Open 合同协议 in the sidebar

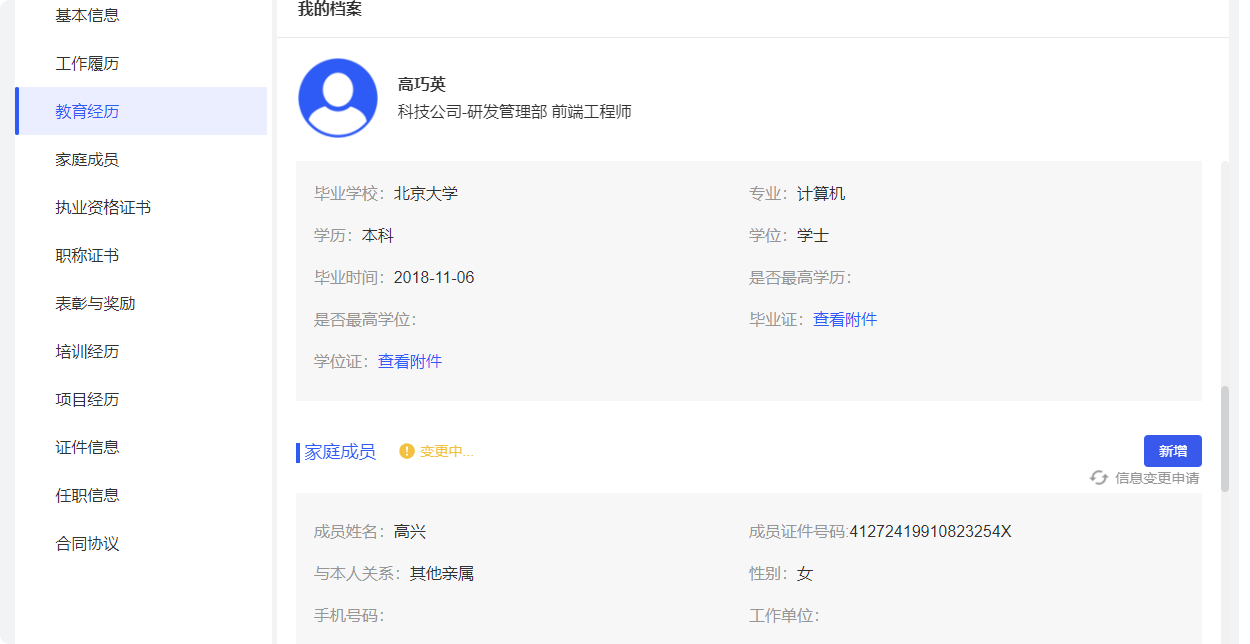click(87, 544)
